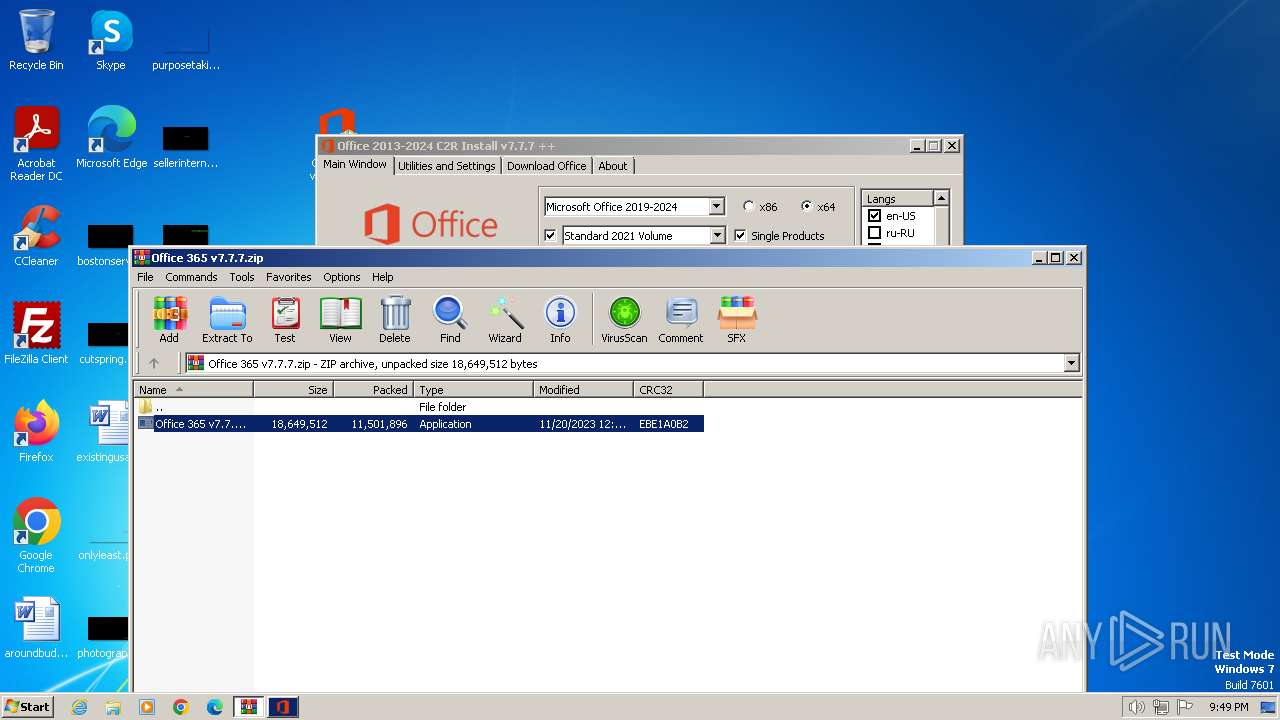Select the Office 365 v7.7 application row
Screen dimensions: 1280x720
(x=420, y=424)
